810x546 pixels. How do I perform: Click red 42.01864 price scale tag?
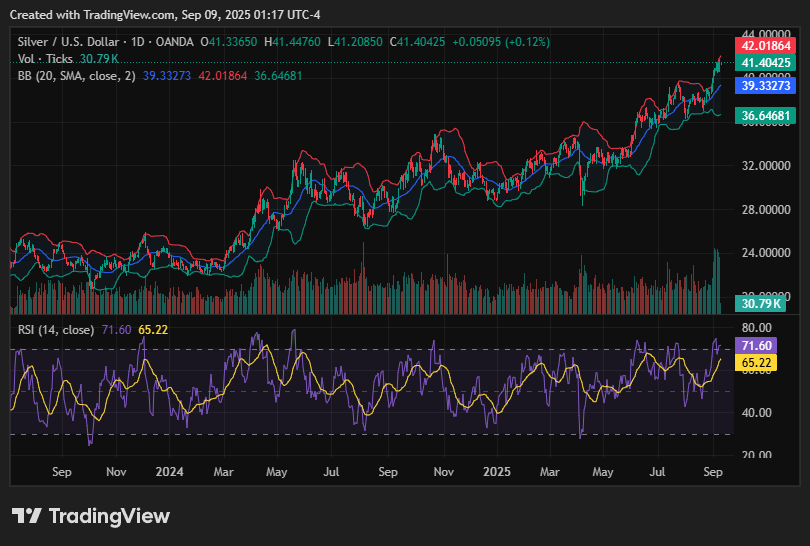click(x=766, y=45)
